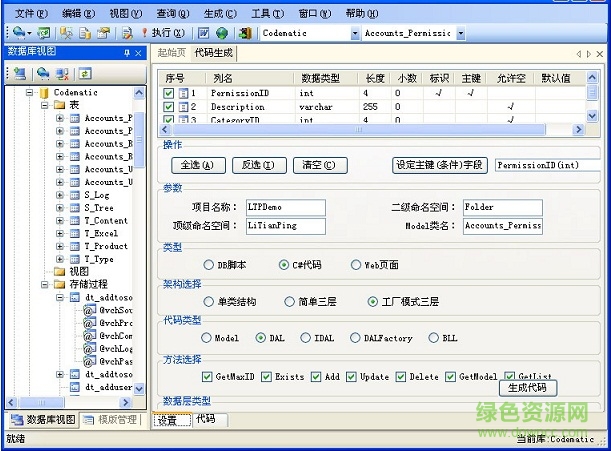Collapse the 表 folder node

44,105
